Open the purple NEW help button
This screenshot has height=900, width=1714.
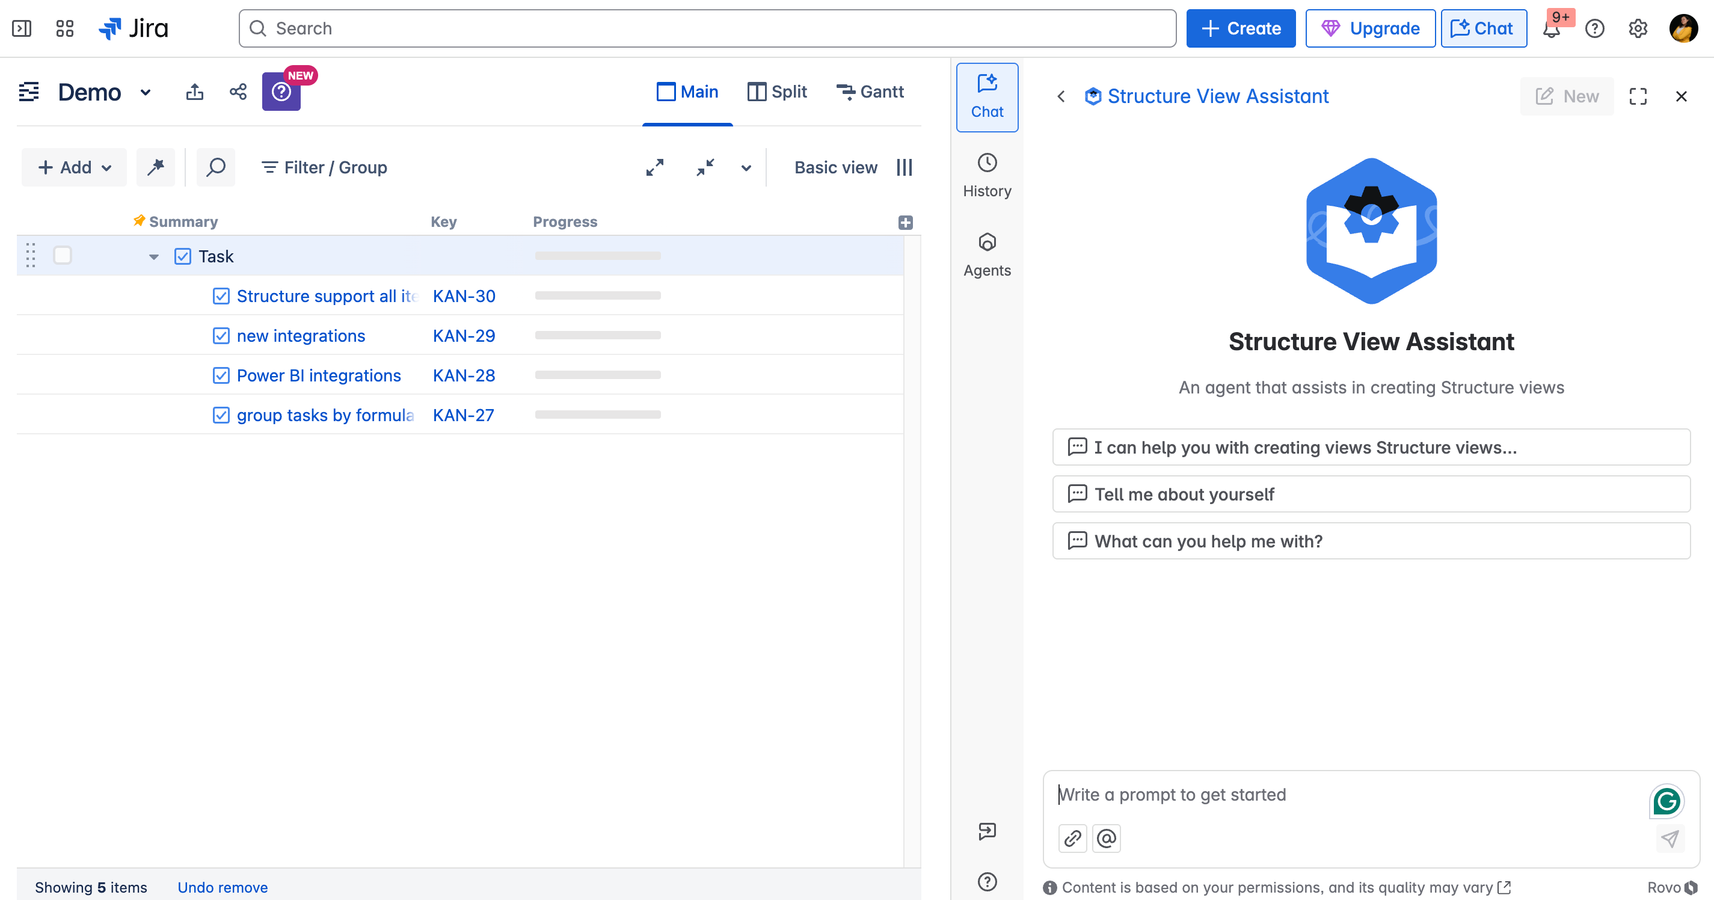coord(282,92)
